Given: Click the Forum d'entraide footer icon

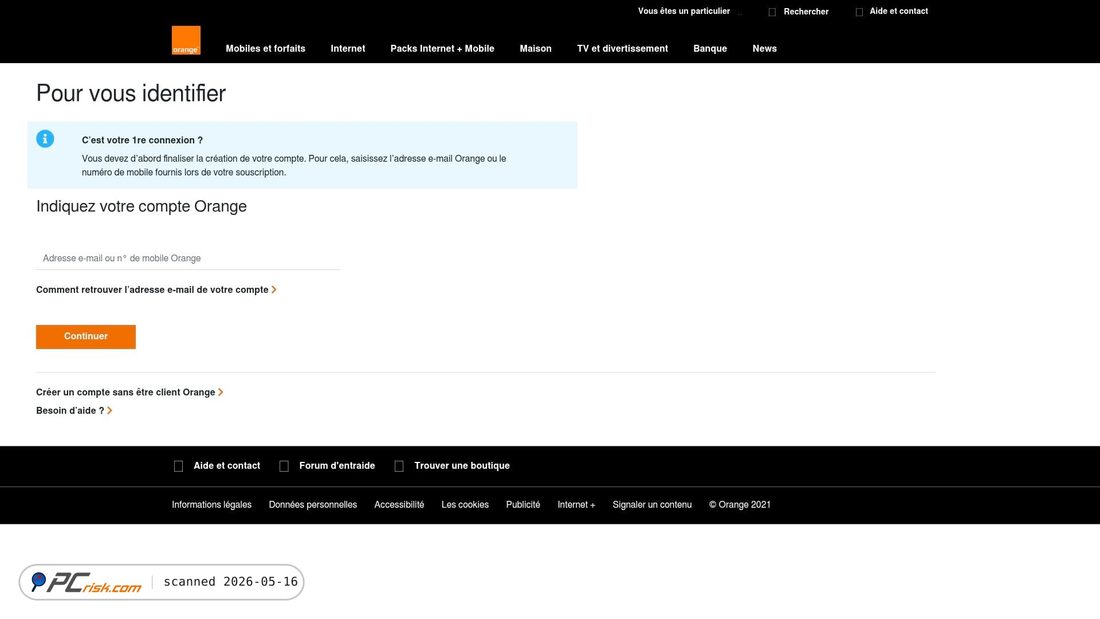Looking at the screenshot, I should [x=283, y=466].
